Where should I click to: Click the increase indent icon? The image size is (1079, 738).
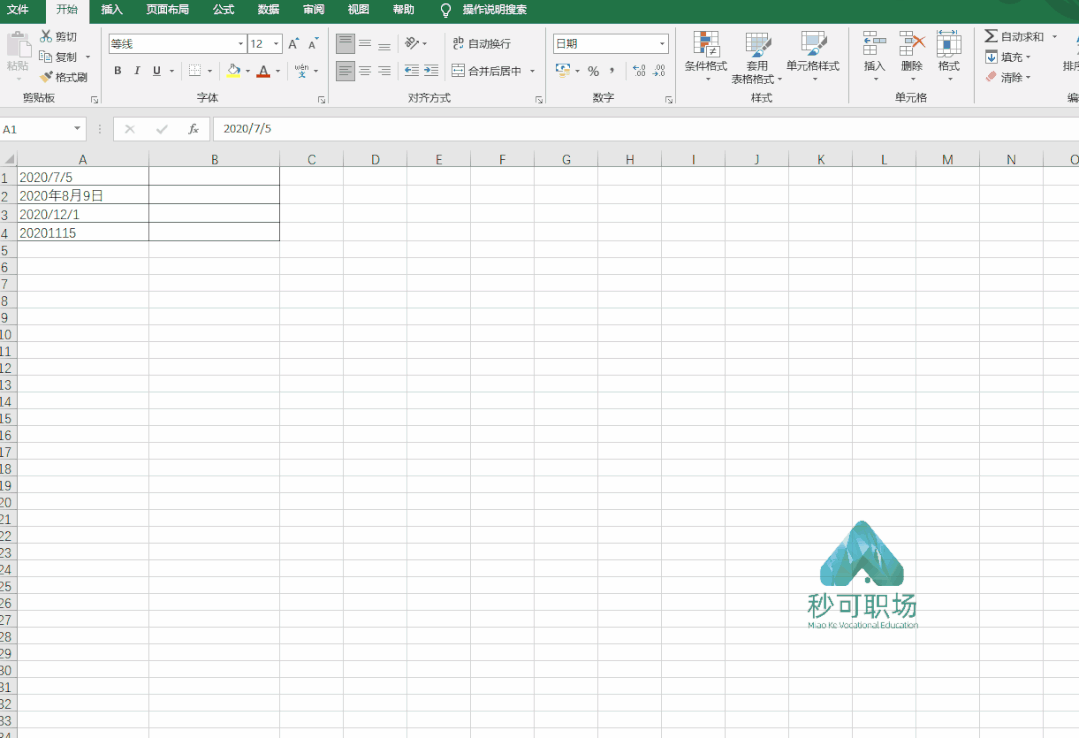(x=431, y=71)
